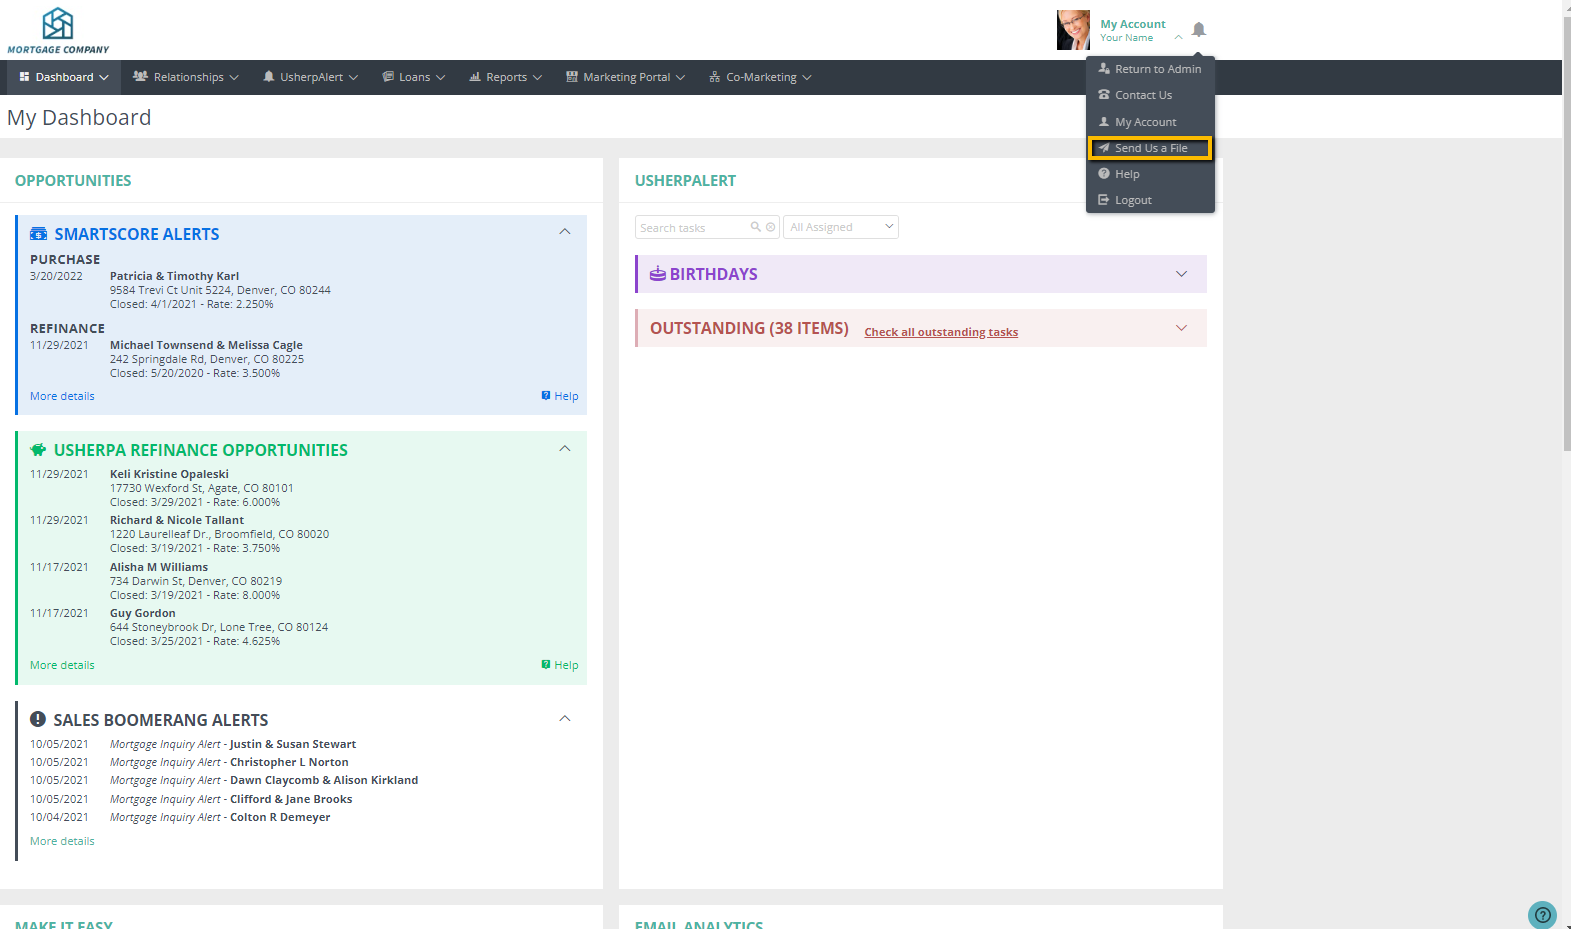This screenshot has height=929, width=1571.
Task: Select Send Us a File menu item
Action: pos(1150,148)
